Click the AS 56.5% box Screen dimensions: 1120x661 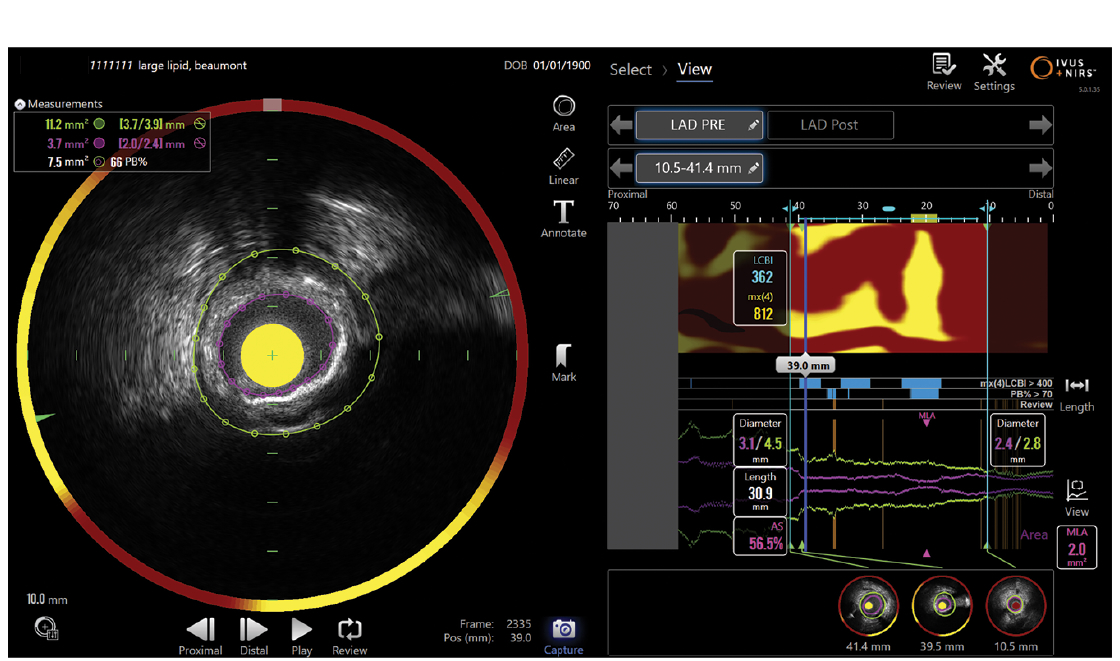[761, 536]
